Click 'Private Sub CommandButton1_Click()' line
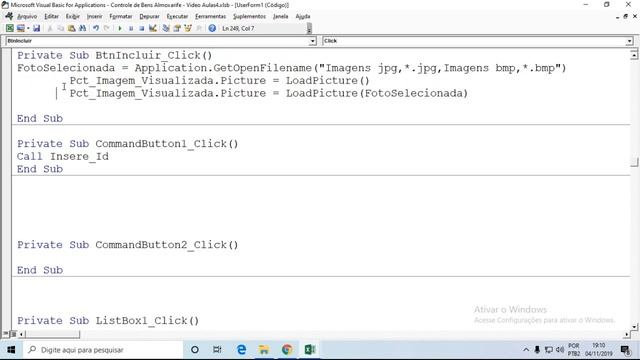 pyautogui.click(x=127, y=144)
